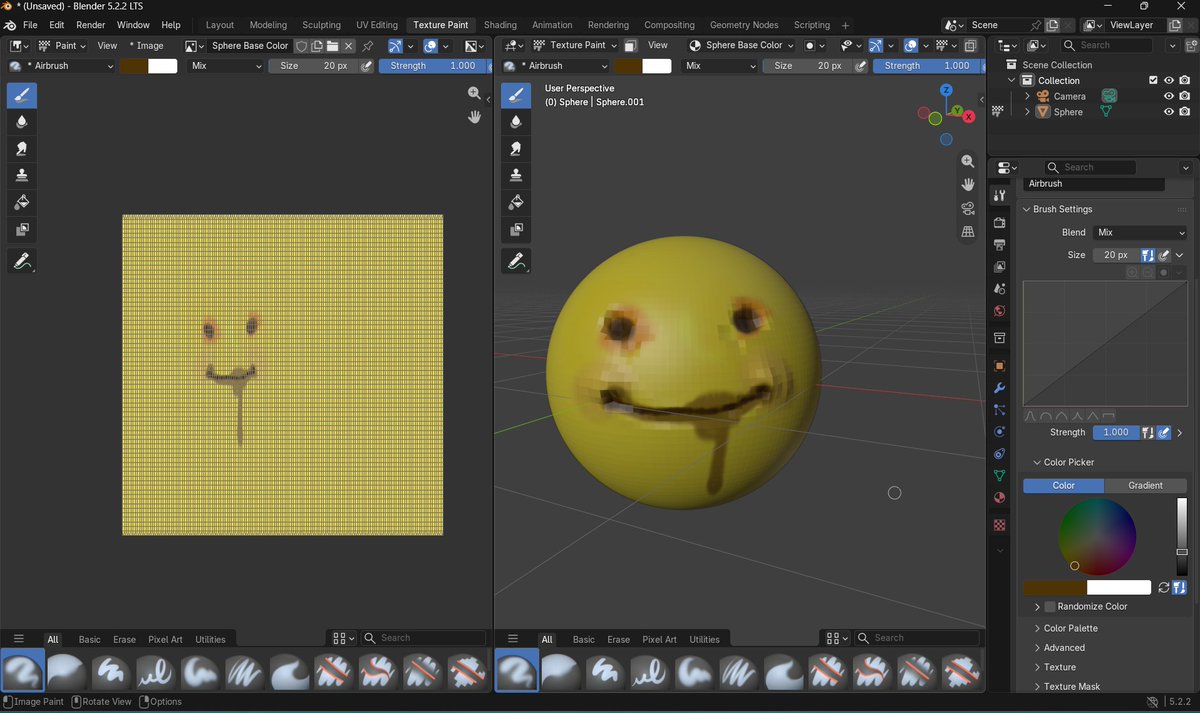Expand the Color Palette panel

coord(1070,628)
